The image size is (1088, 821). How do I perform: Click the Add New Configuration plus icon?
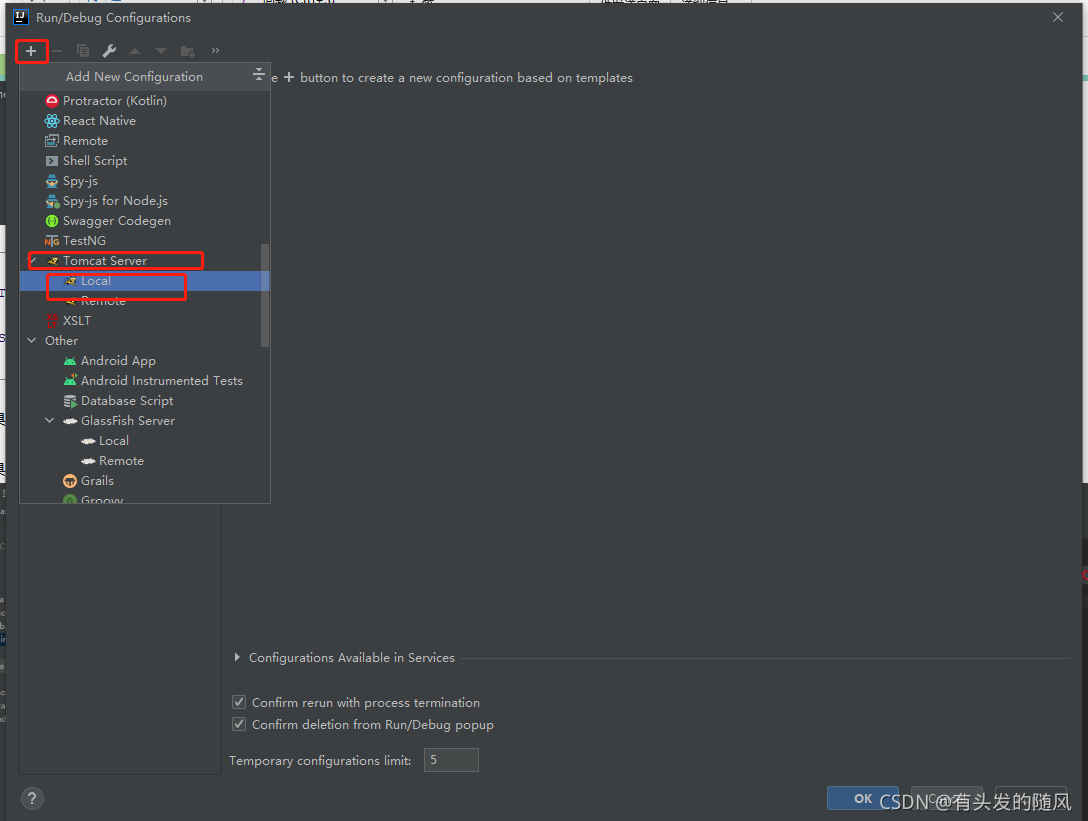click(31, 51)
